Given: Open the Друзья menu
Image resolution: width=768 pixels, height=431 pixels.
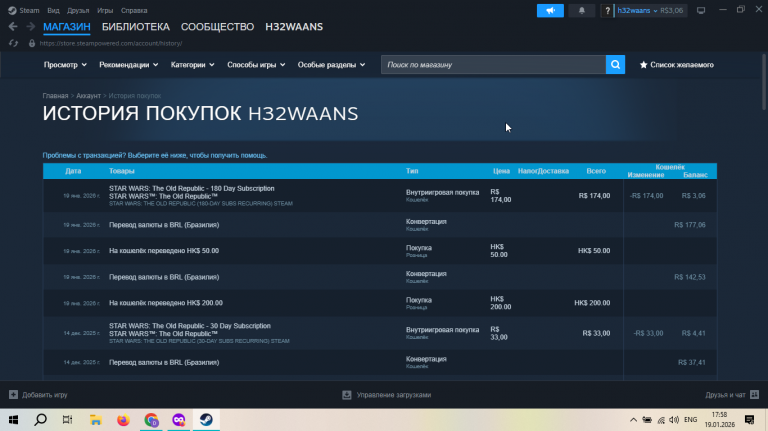Looking at the screenshot, I should pyautogui.click(x=78, y=10).
